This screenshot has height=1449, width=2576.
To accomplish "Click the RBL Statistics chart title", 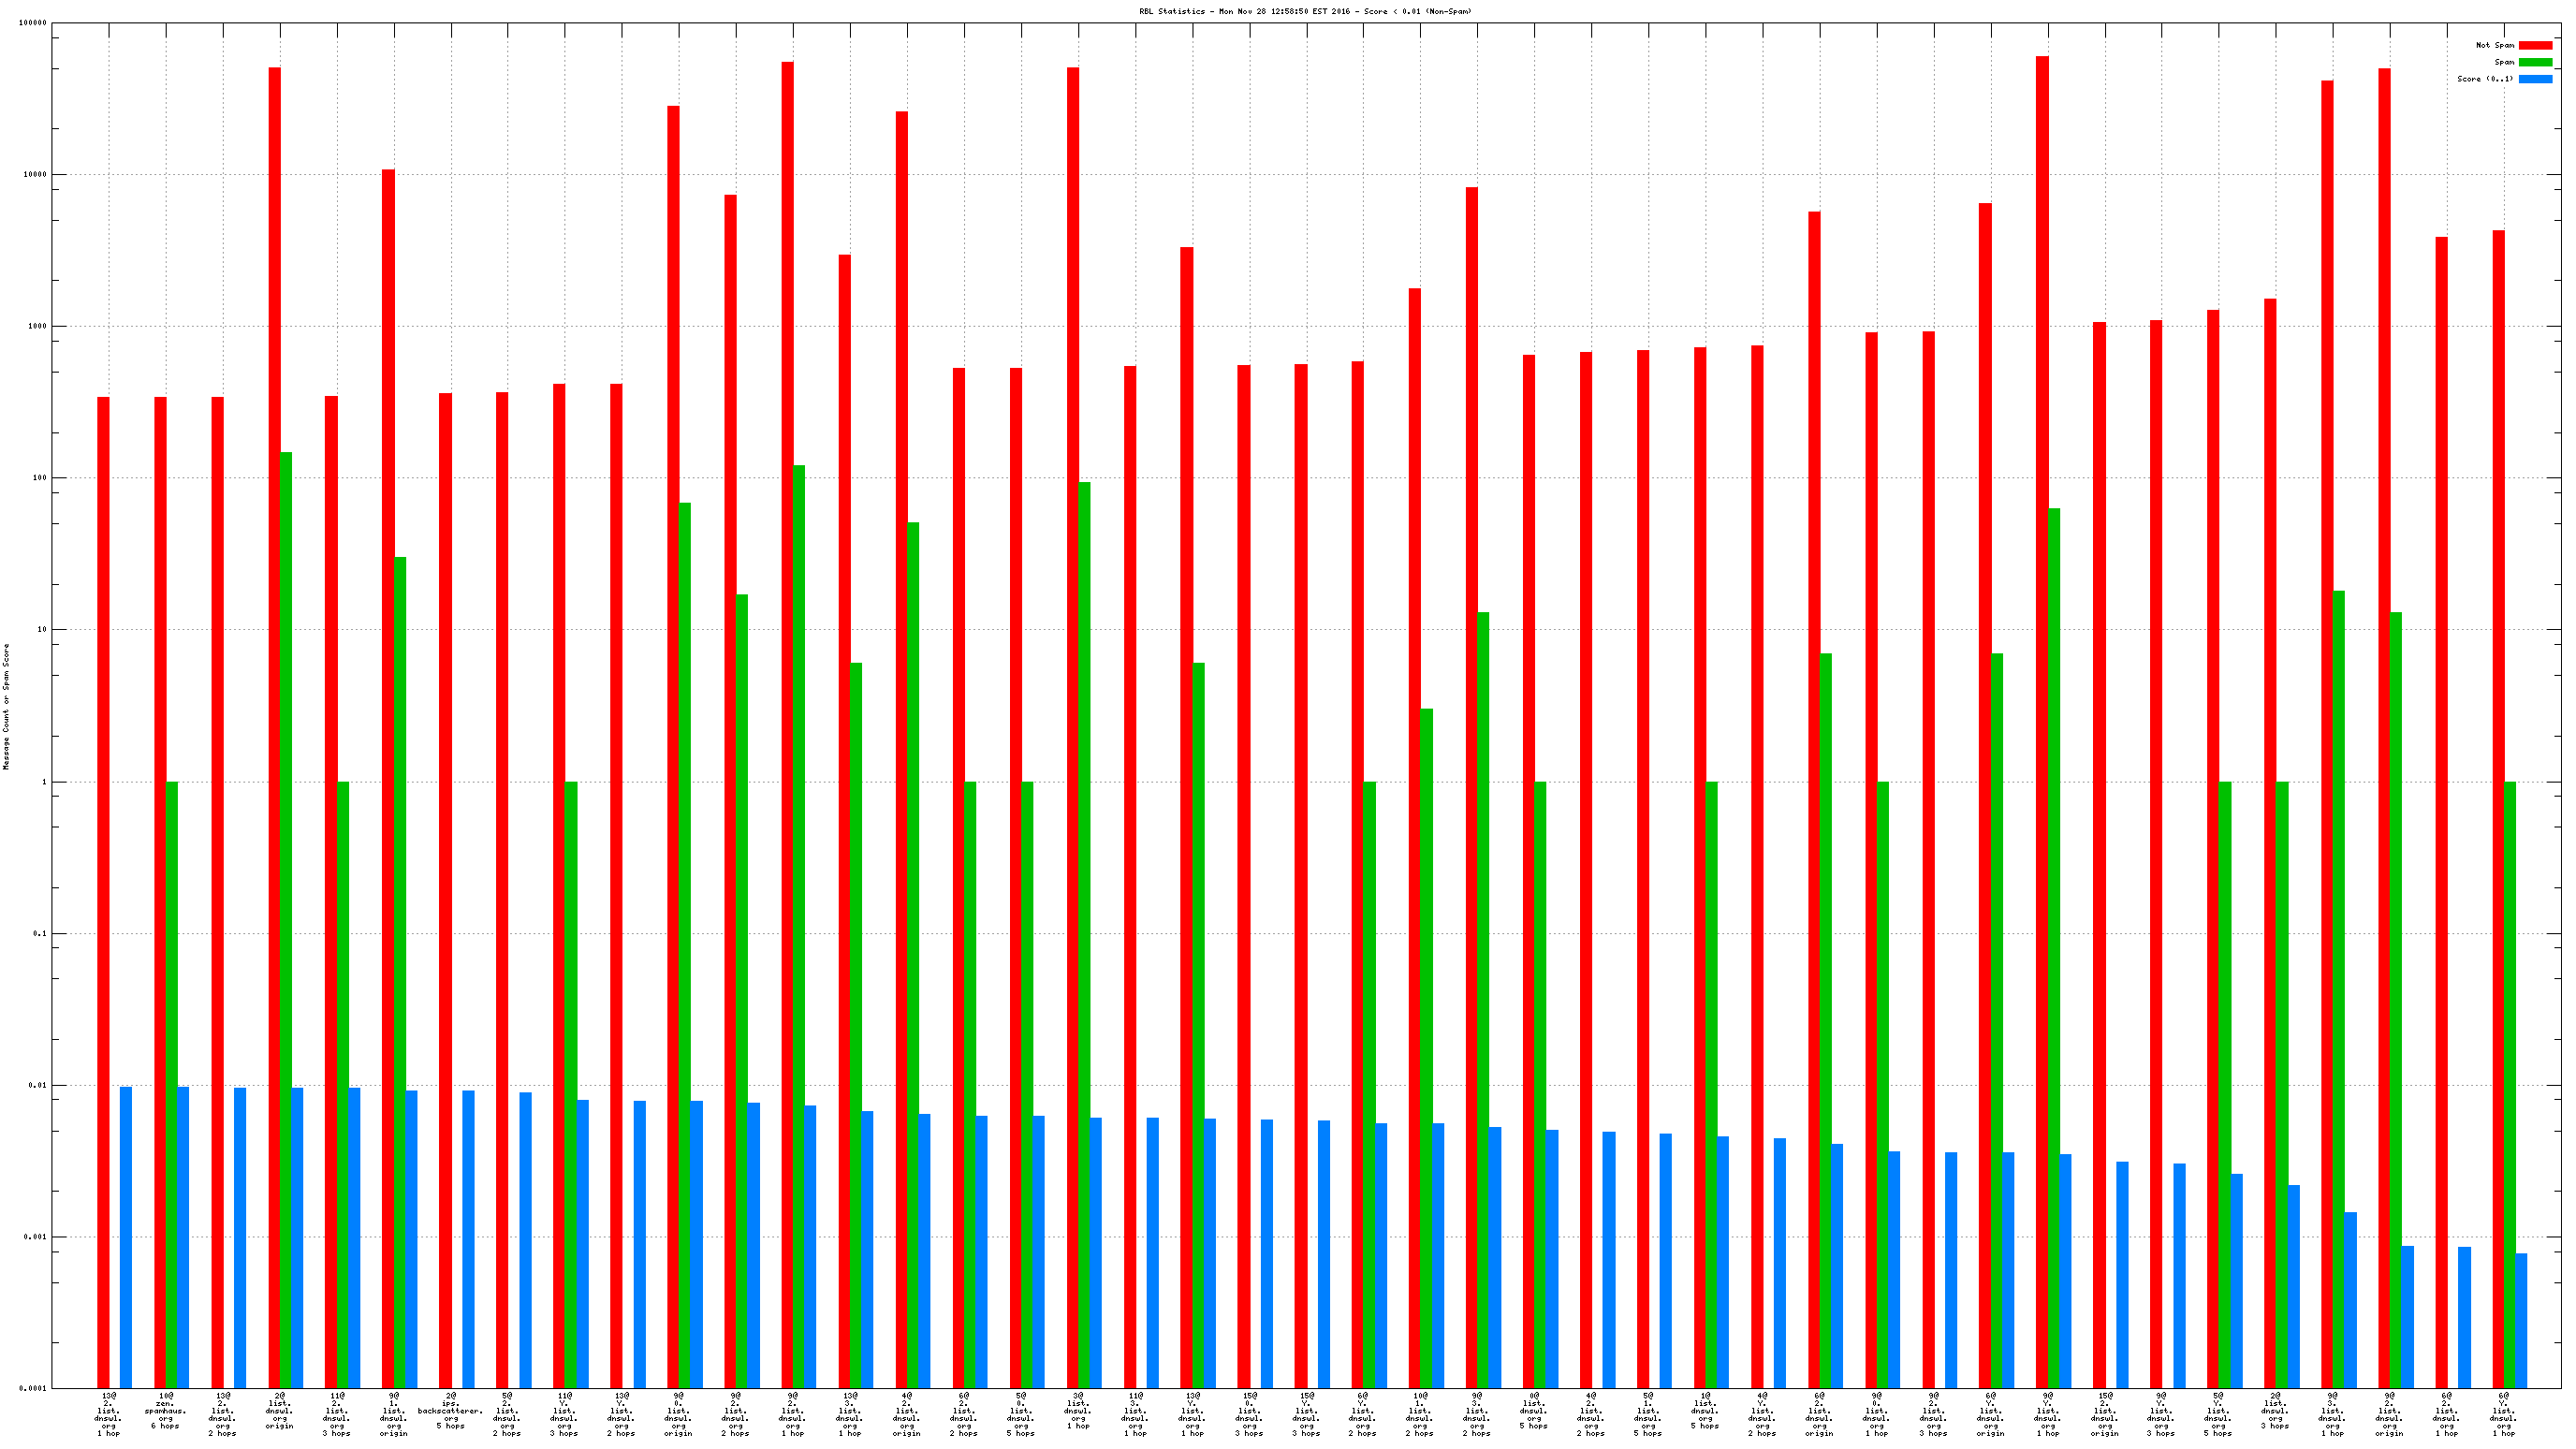I will (x=1304, y=11).
